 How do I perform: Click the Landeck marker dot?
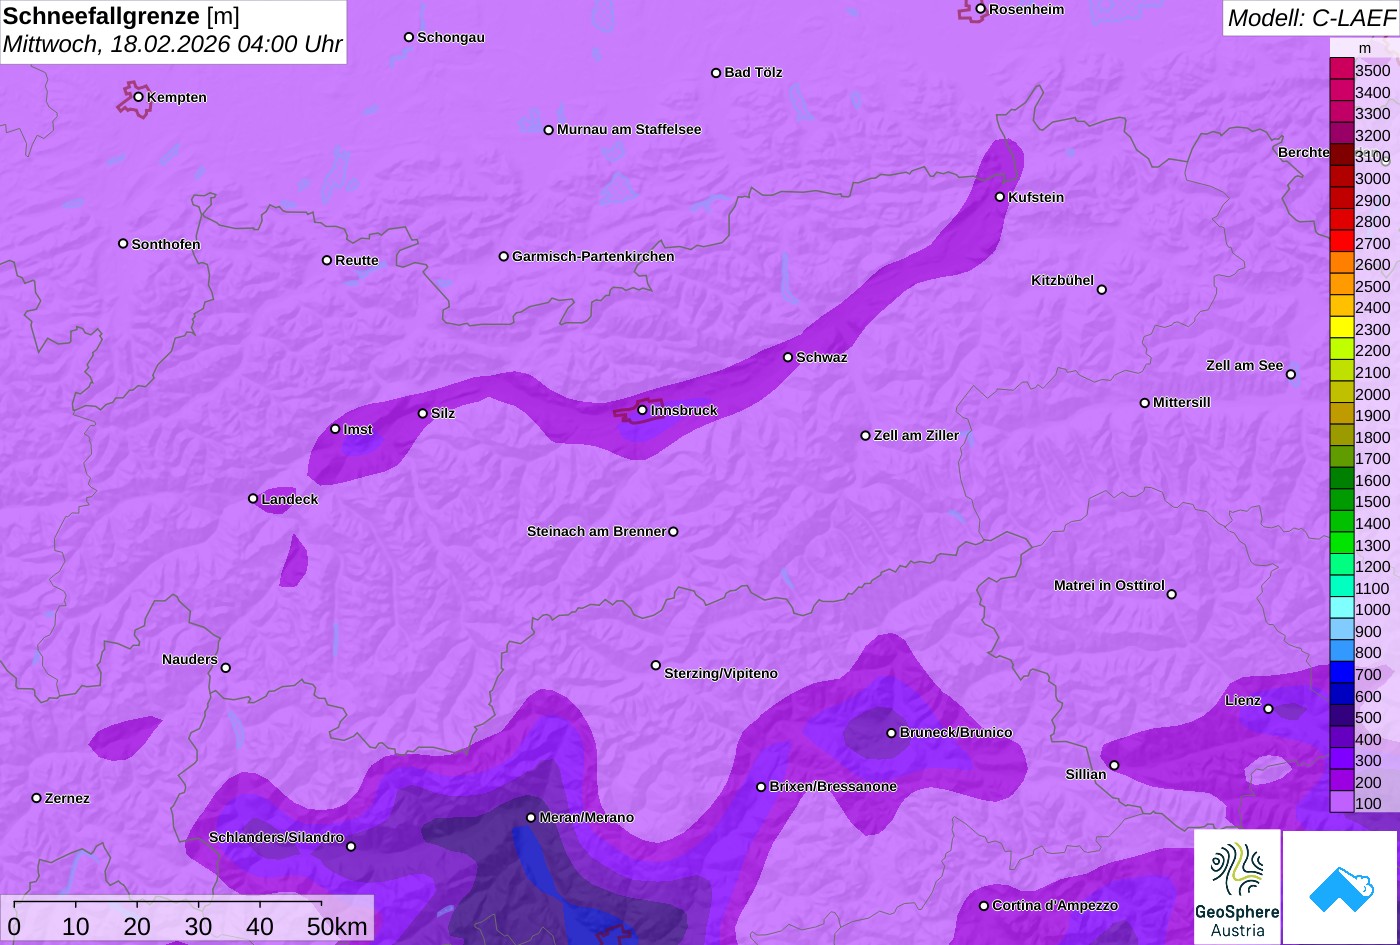(253, 499)
